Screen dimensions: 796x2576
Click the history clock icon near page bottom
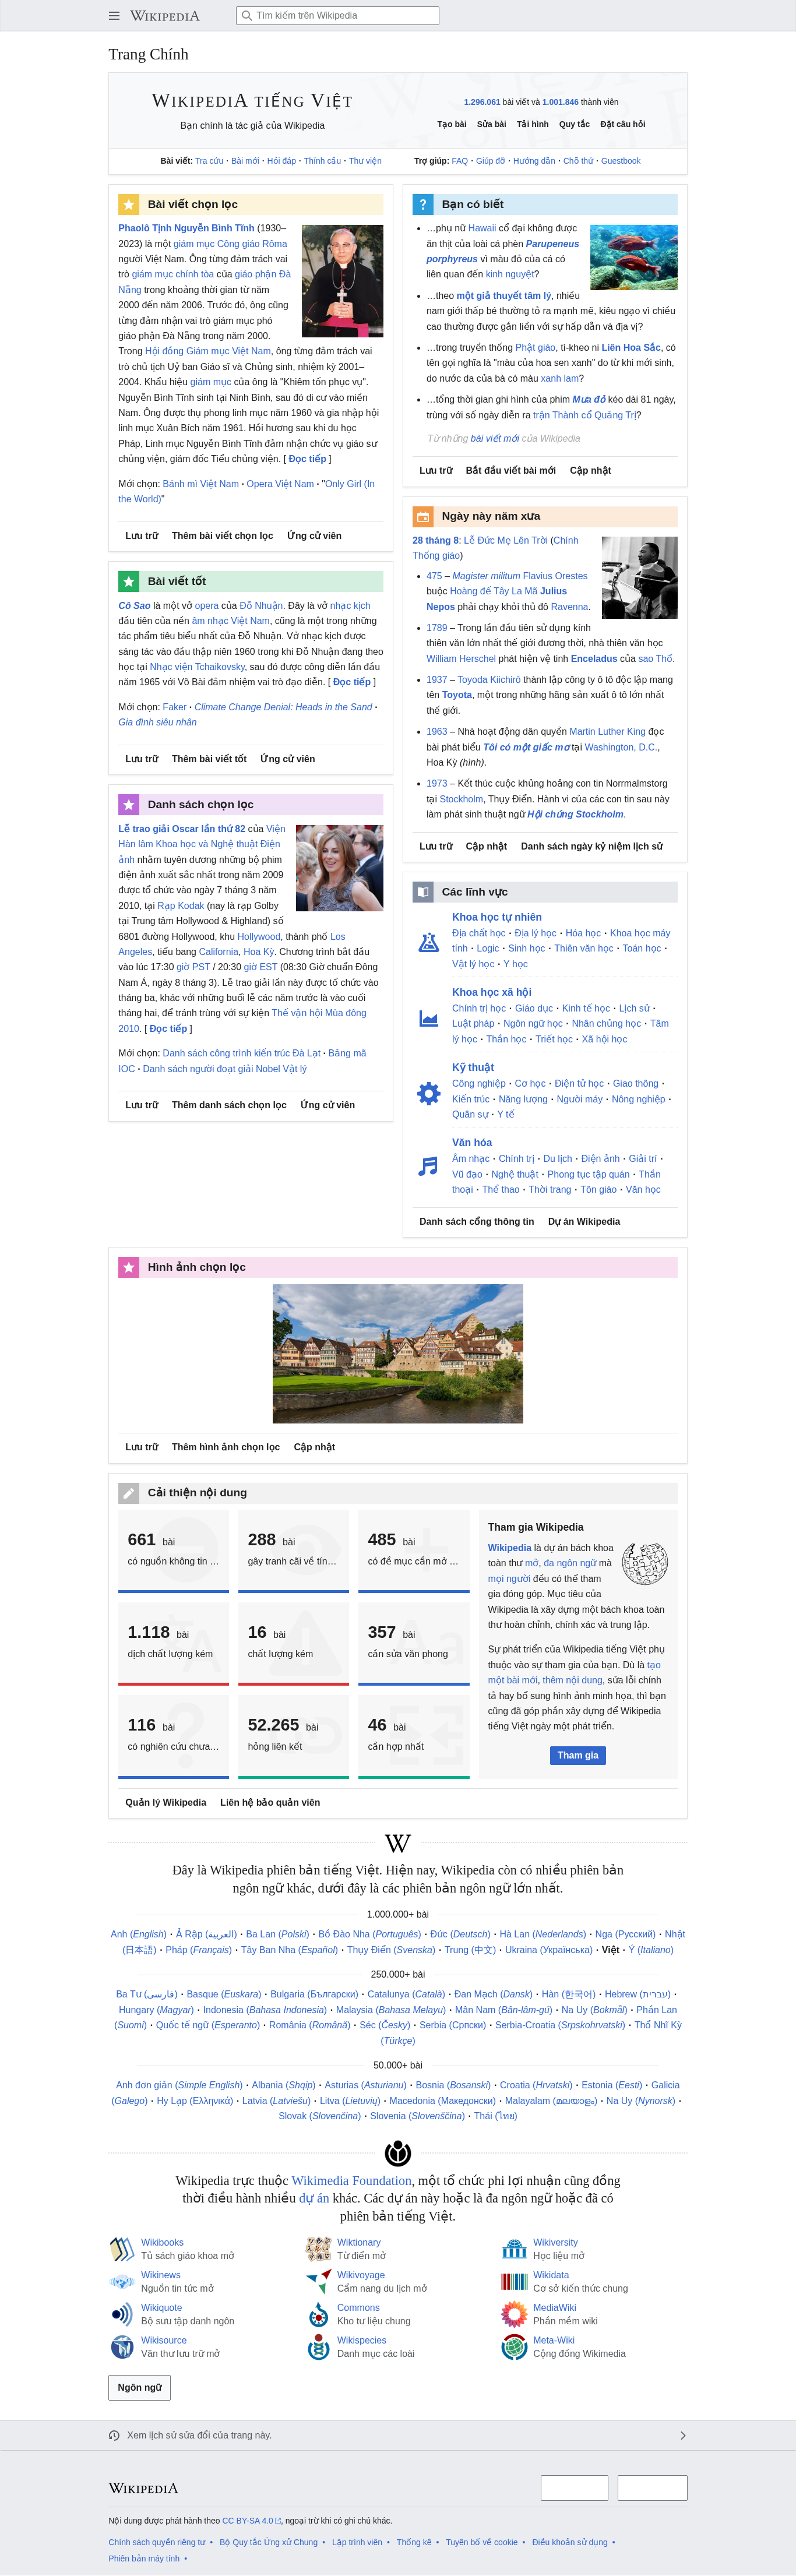click(x=114, y=2435)
